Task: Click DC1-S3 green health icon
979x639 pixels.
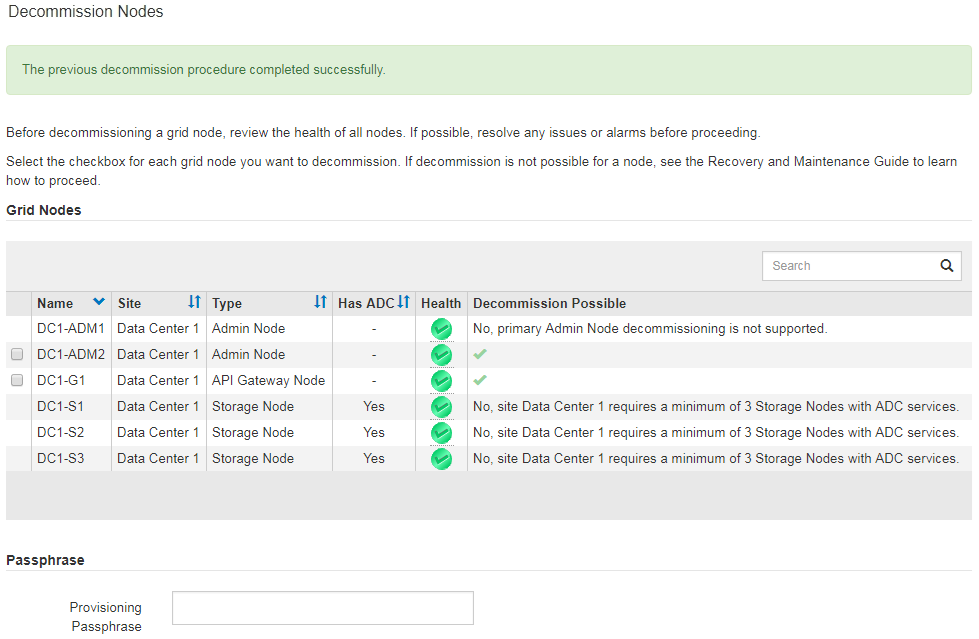Action: click(x=441, y=459)
